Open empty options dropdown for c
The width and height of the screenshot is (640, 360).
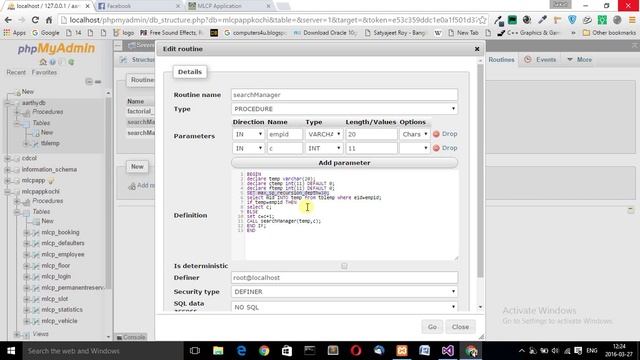[x=414, y=148]
